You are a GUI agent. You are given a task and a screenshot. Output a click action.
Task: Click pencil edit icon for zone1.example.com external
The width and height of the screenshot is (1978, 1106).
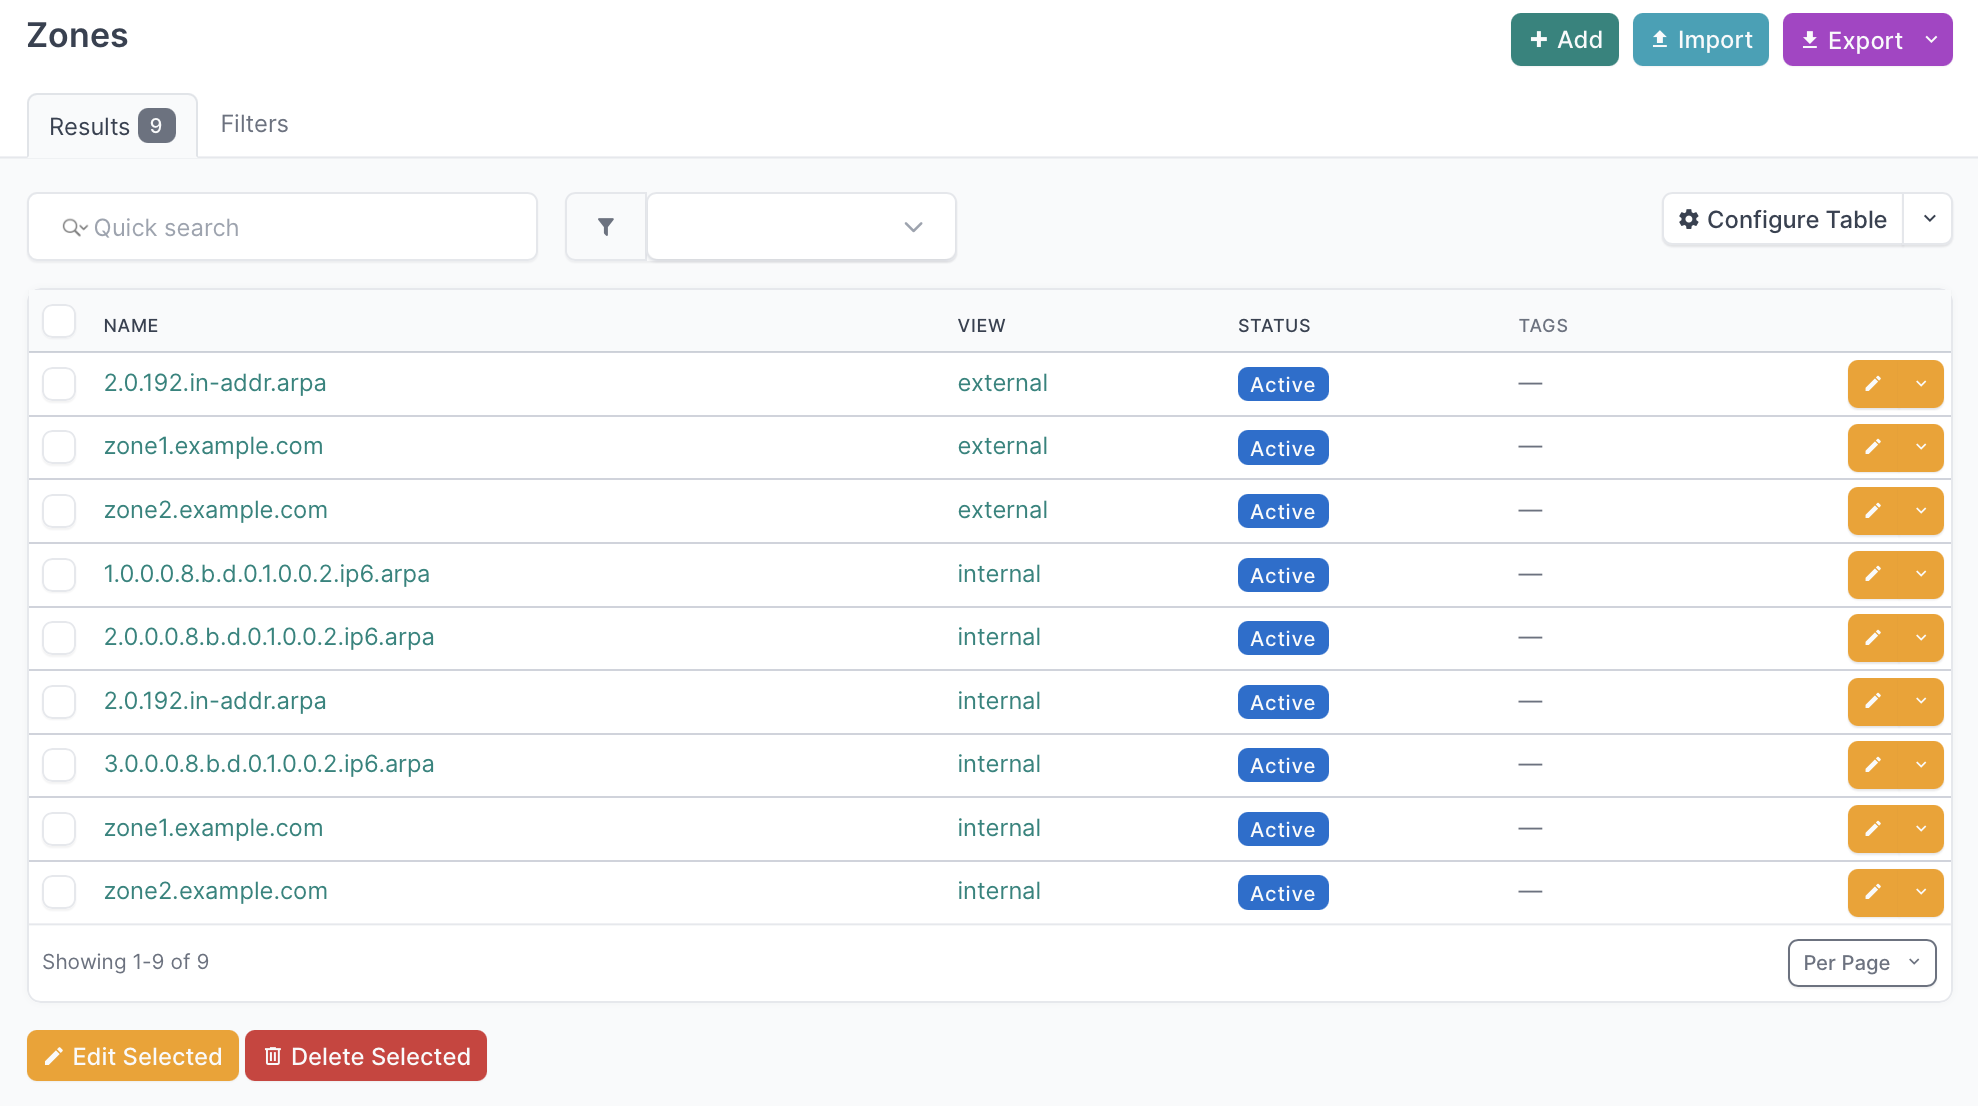(1873, 447)
